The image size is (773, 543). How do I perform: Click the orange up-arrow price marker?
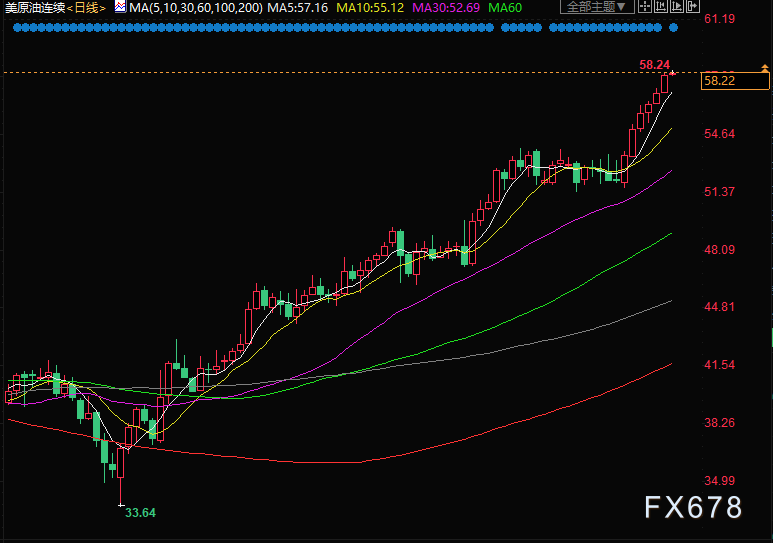(765, 68)
